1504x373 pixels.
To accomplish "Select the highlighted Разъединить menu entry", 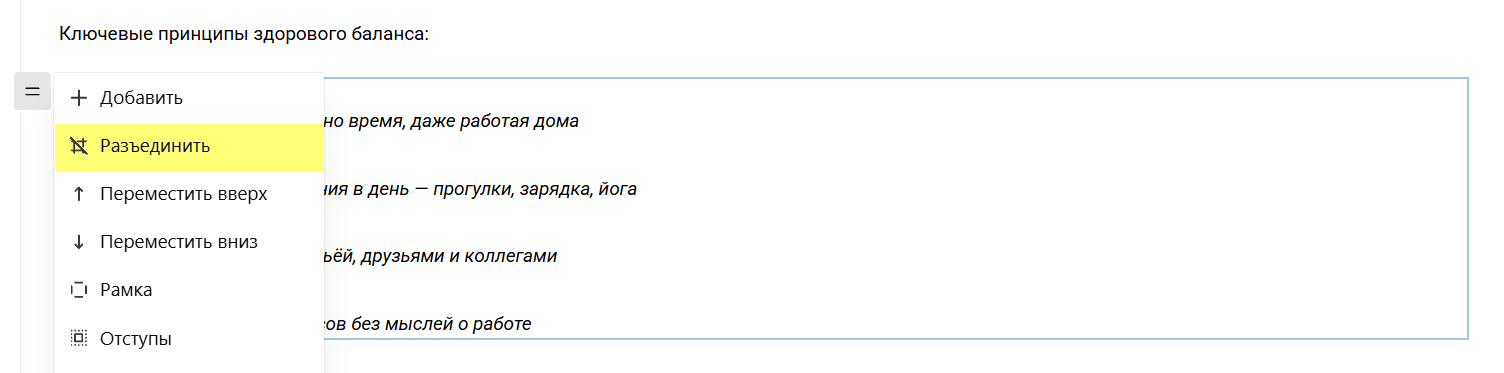I will click(x=189, y=146).
